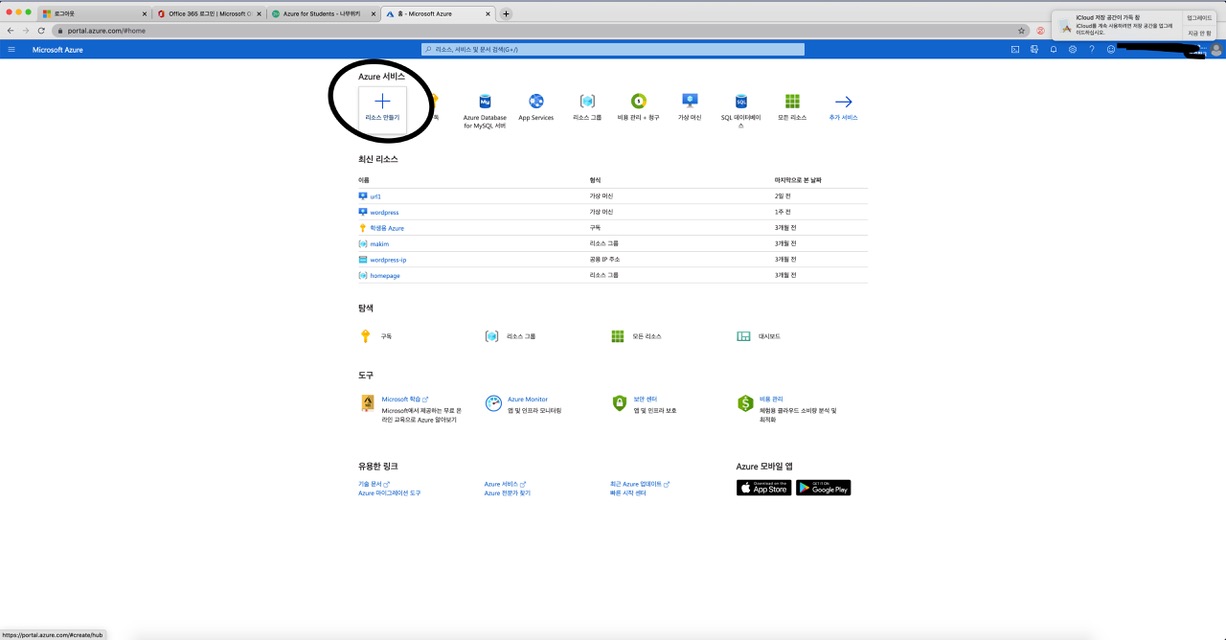Open directory and subscription filter icon
1226x640 pixels.
(1034, 49)
